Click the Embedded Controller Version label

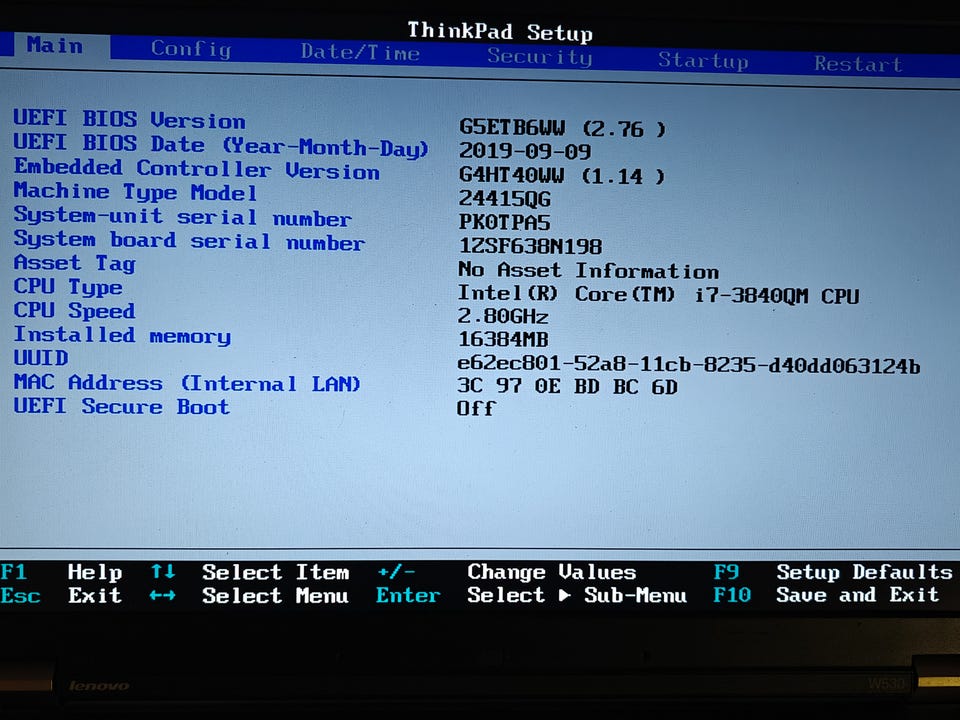coord(197,169)
